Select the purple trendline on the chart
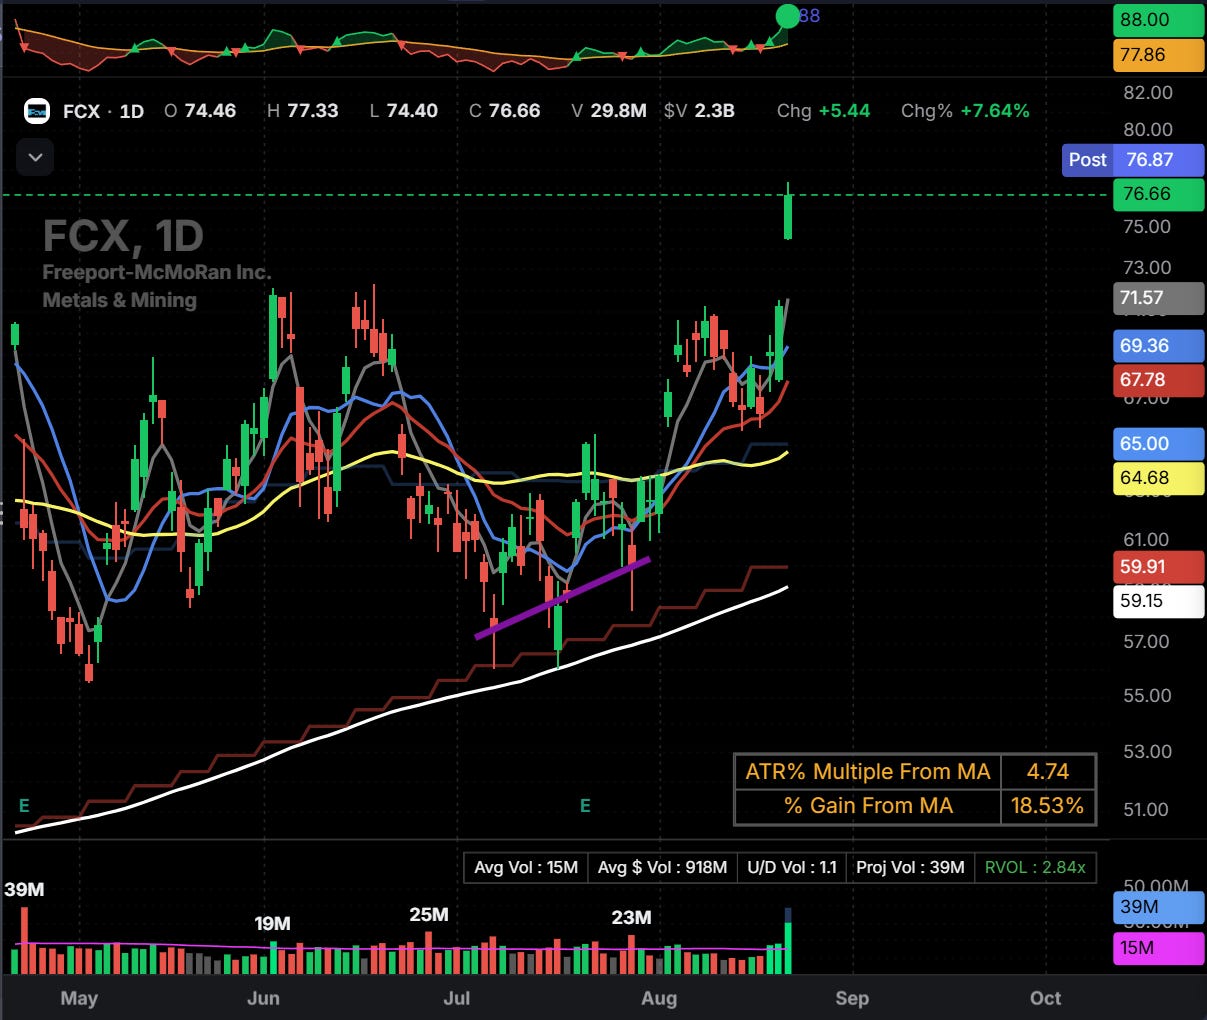The image size is (1207, 1020). click(563, 597)
